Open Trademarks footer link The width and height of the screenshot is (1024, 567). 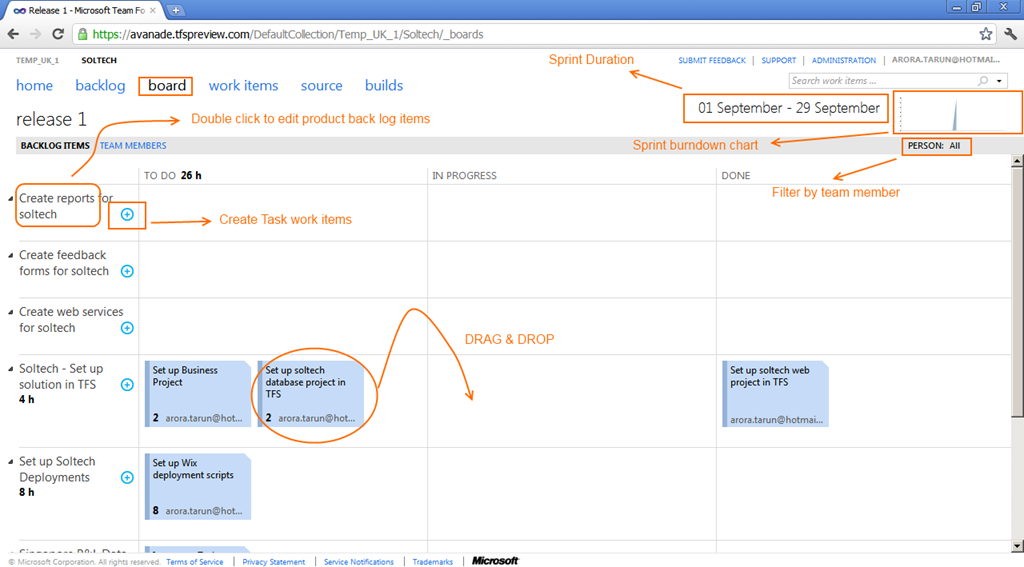(432, 562)
